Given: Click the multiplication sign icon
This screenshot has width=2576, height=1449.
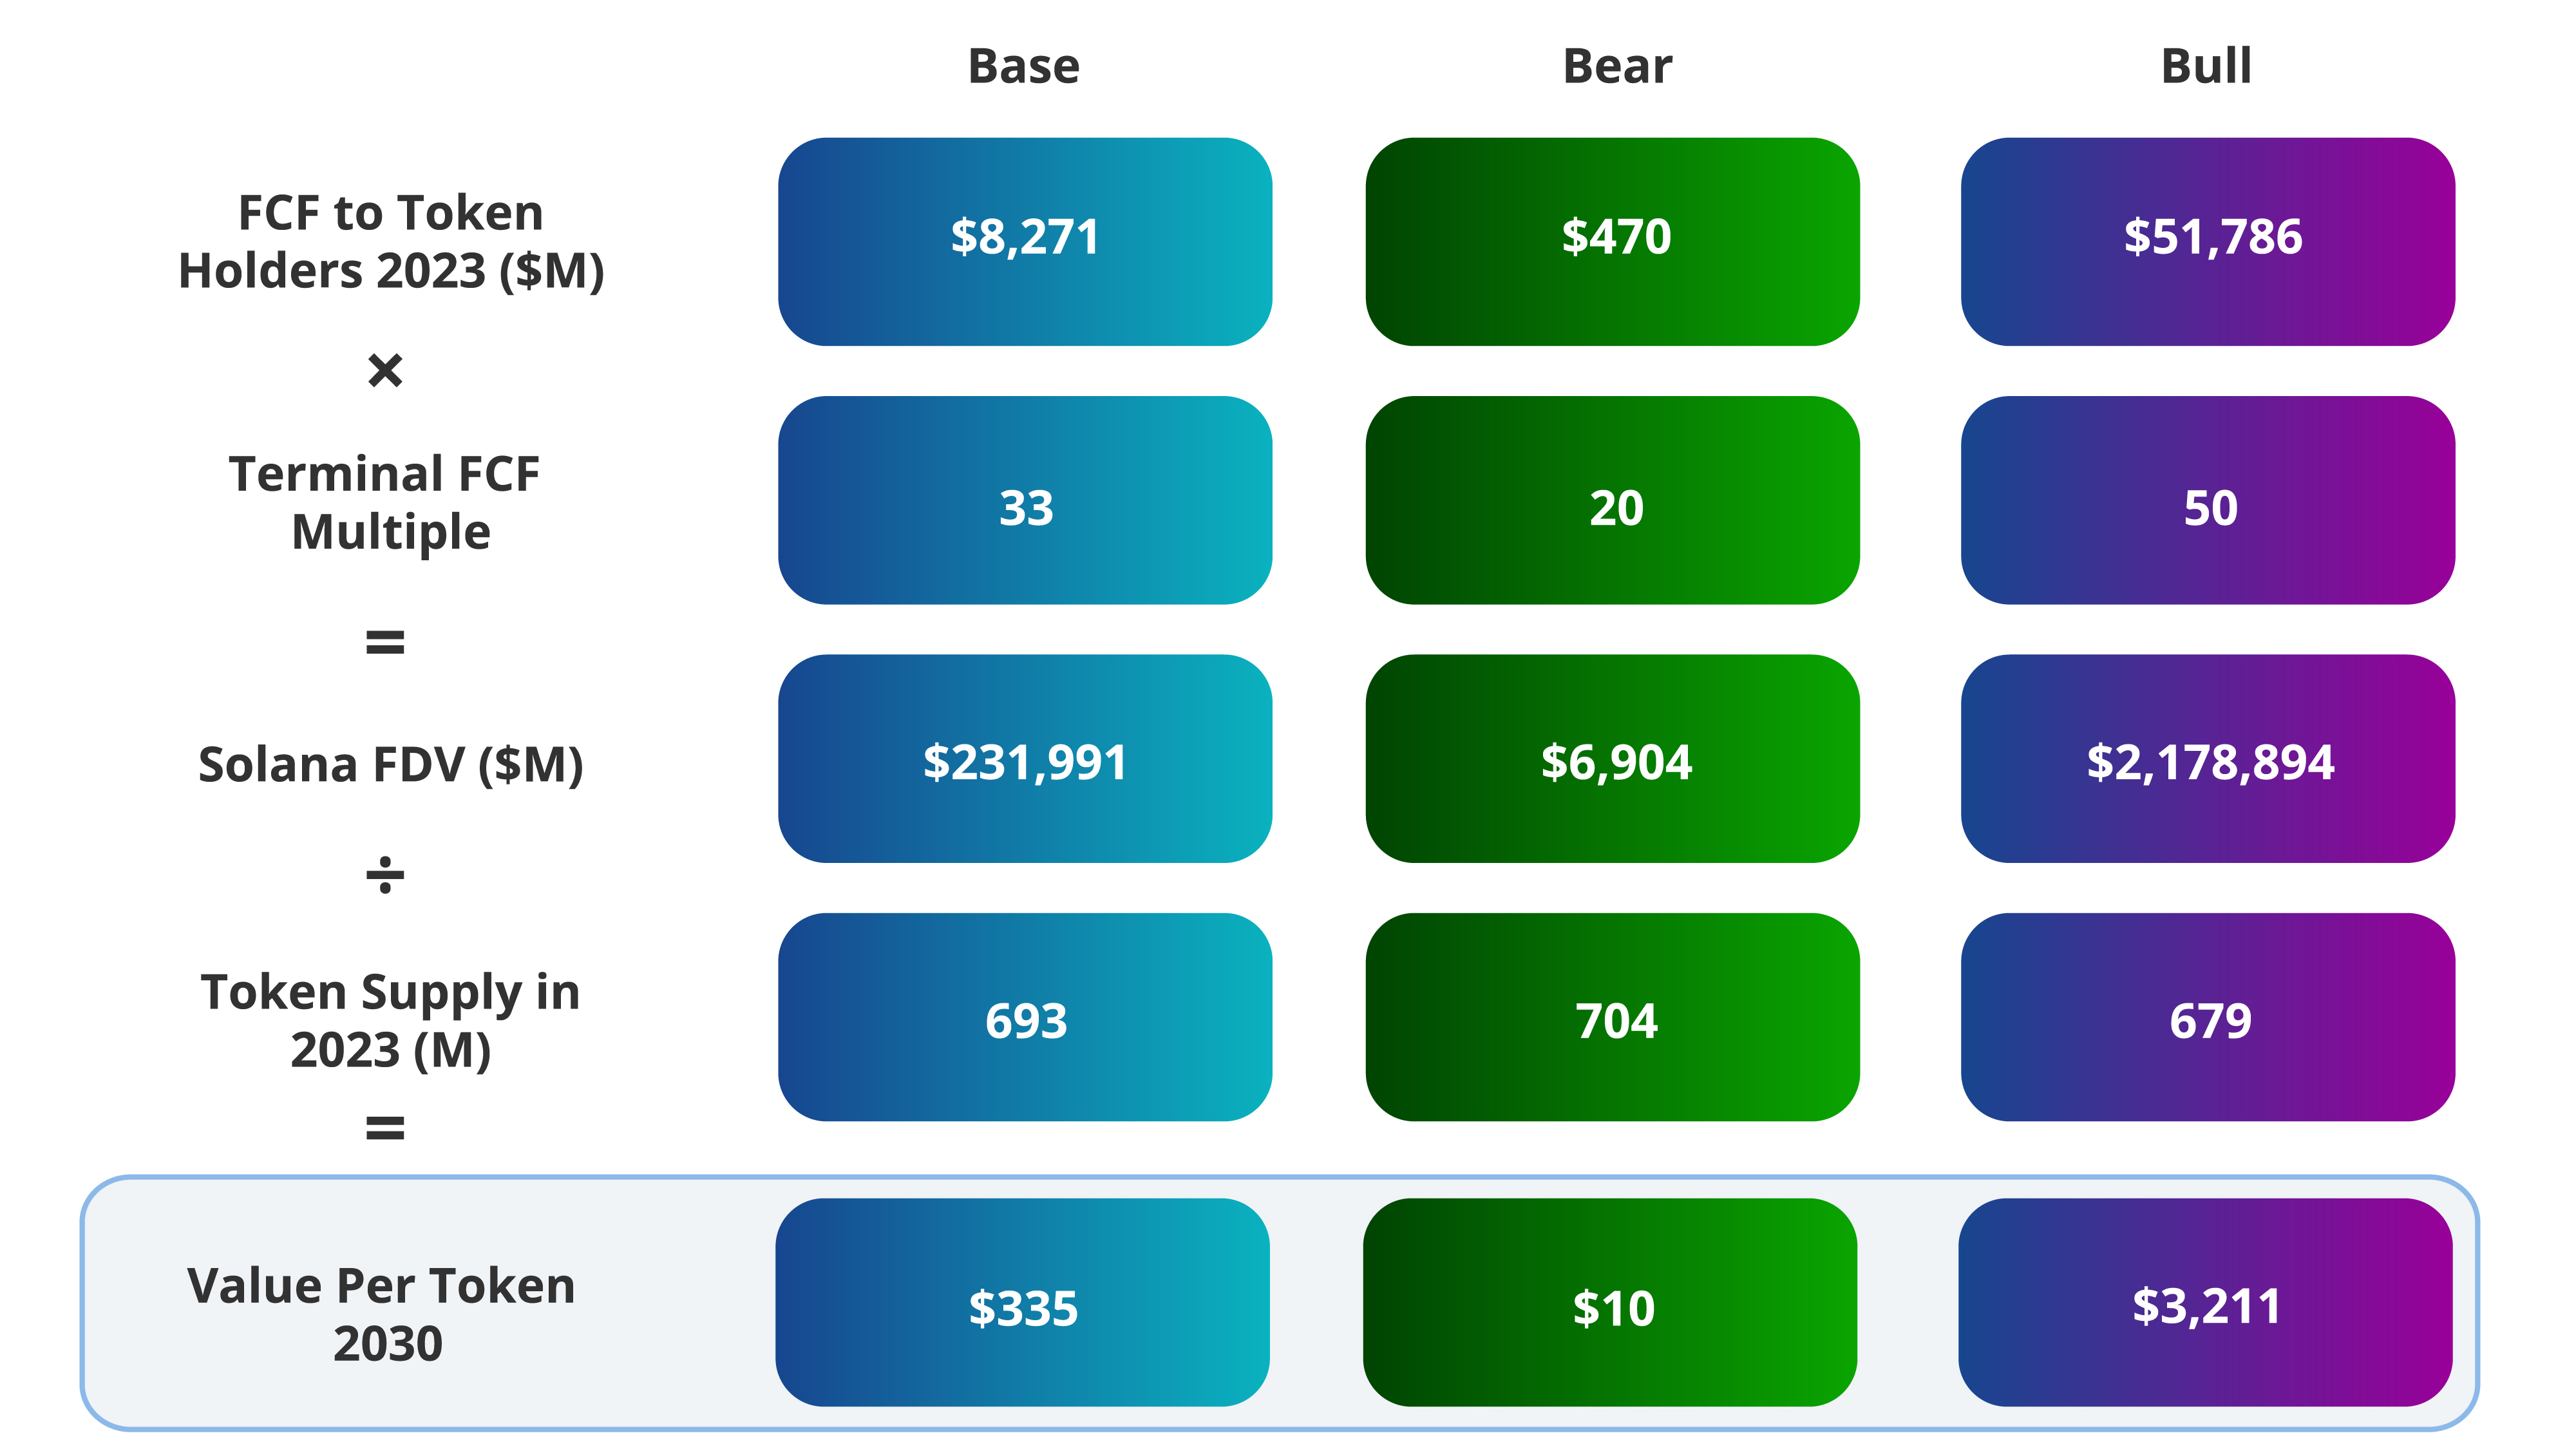Looking at the screenshot, I should [x=385, y=371].
